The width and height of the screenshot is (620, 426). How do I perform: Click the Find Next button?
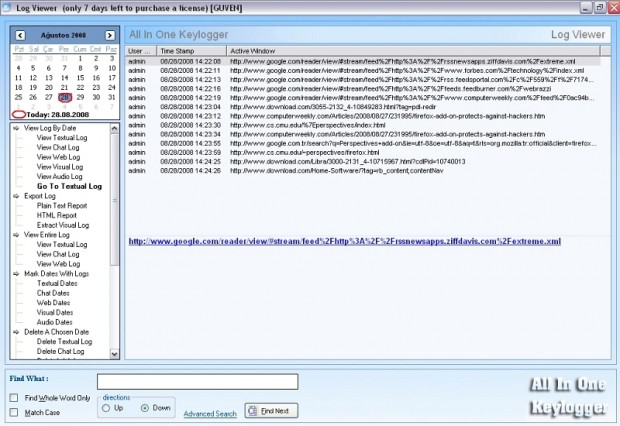point(271,411)
